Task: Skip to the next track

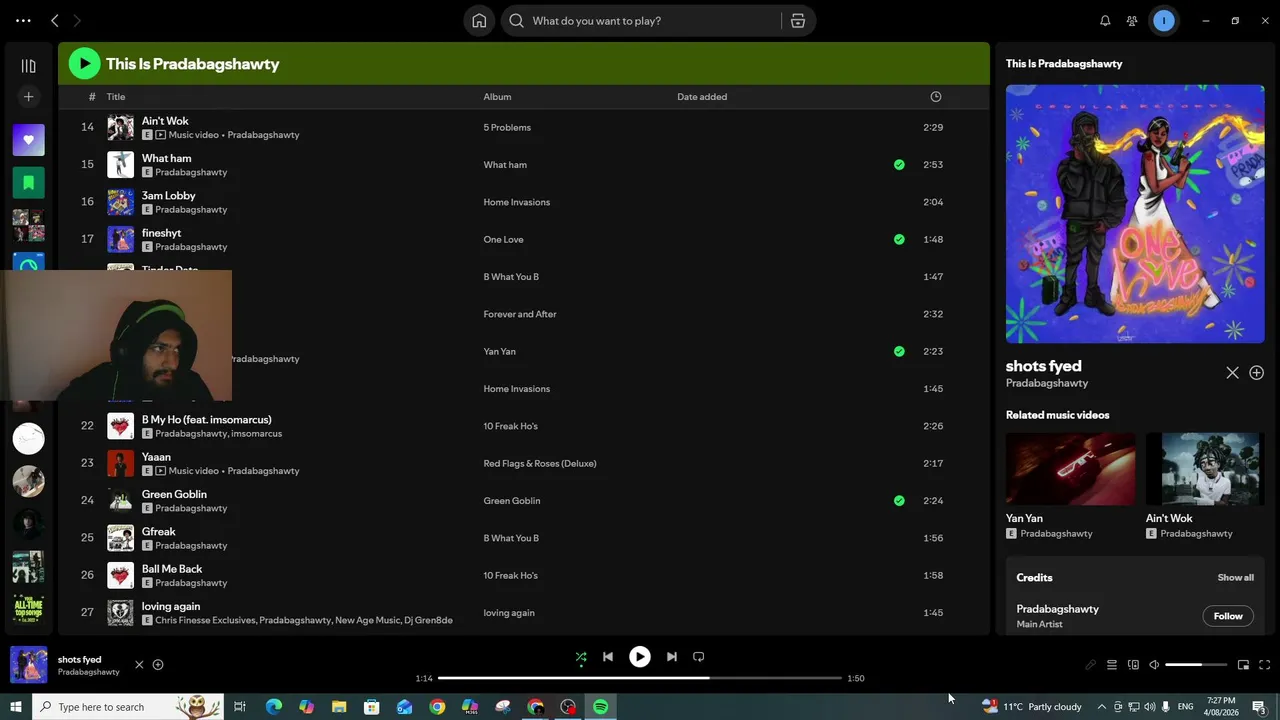Action: pyautogui.click(x=672, y=657)
